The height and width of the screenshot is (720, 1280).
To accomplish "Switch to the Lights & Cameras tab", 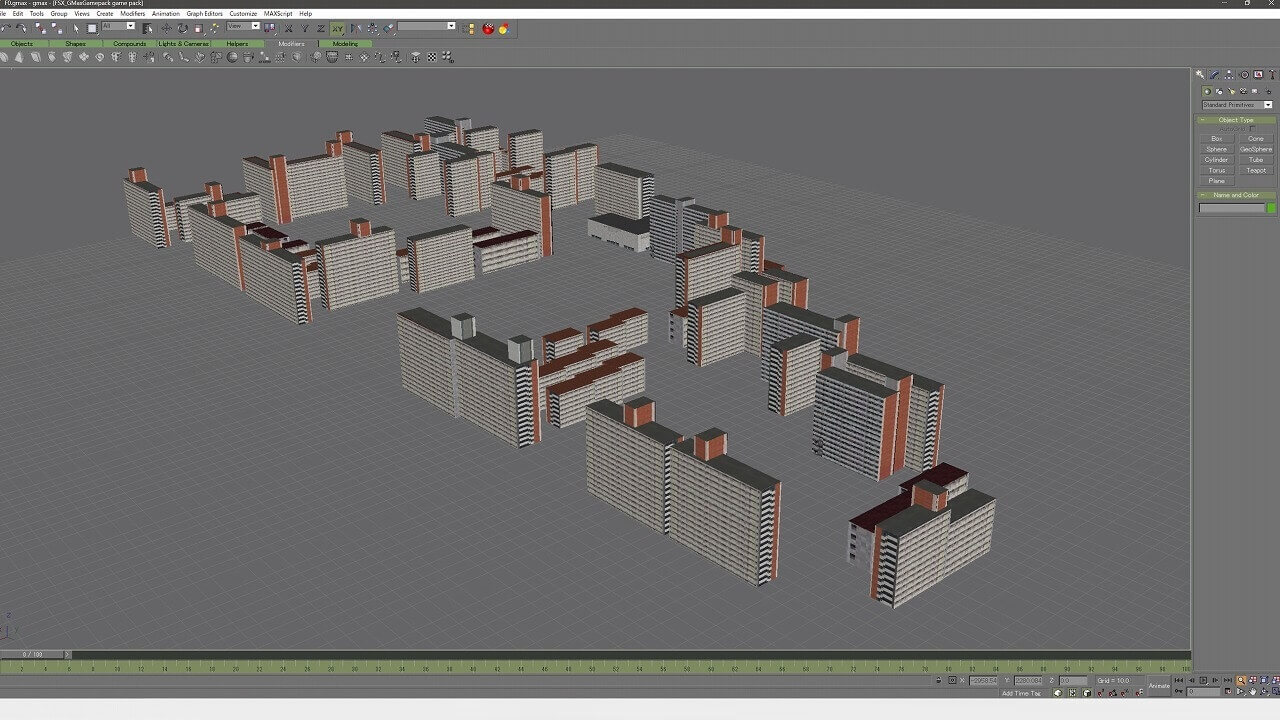I will point(183,44).
